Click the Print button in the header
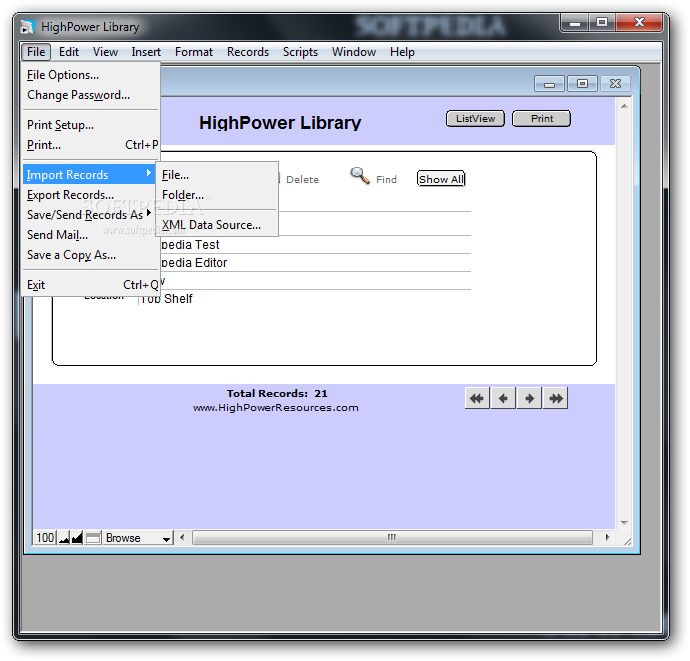This screenshot has width=690, height=661. tap(541, 118)
